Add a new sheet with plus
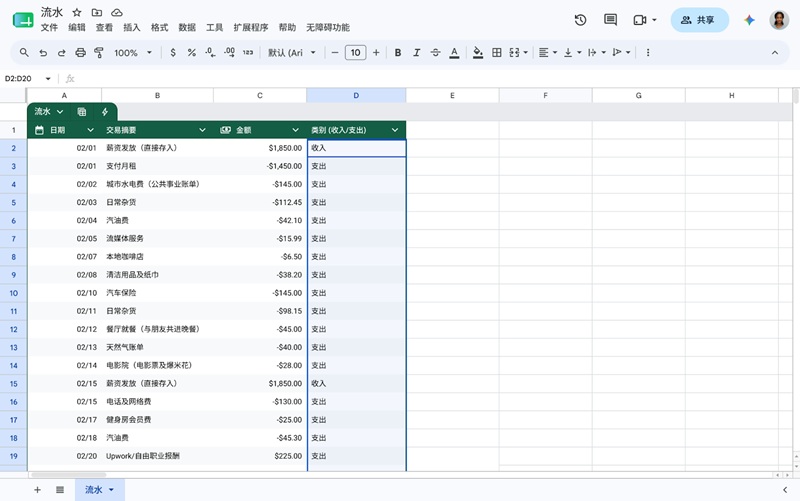Image resolution: width=800 pixels, height=501 pixels. click(37, 490)
